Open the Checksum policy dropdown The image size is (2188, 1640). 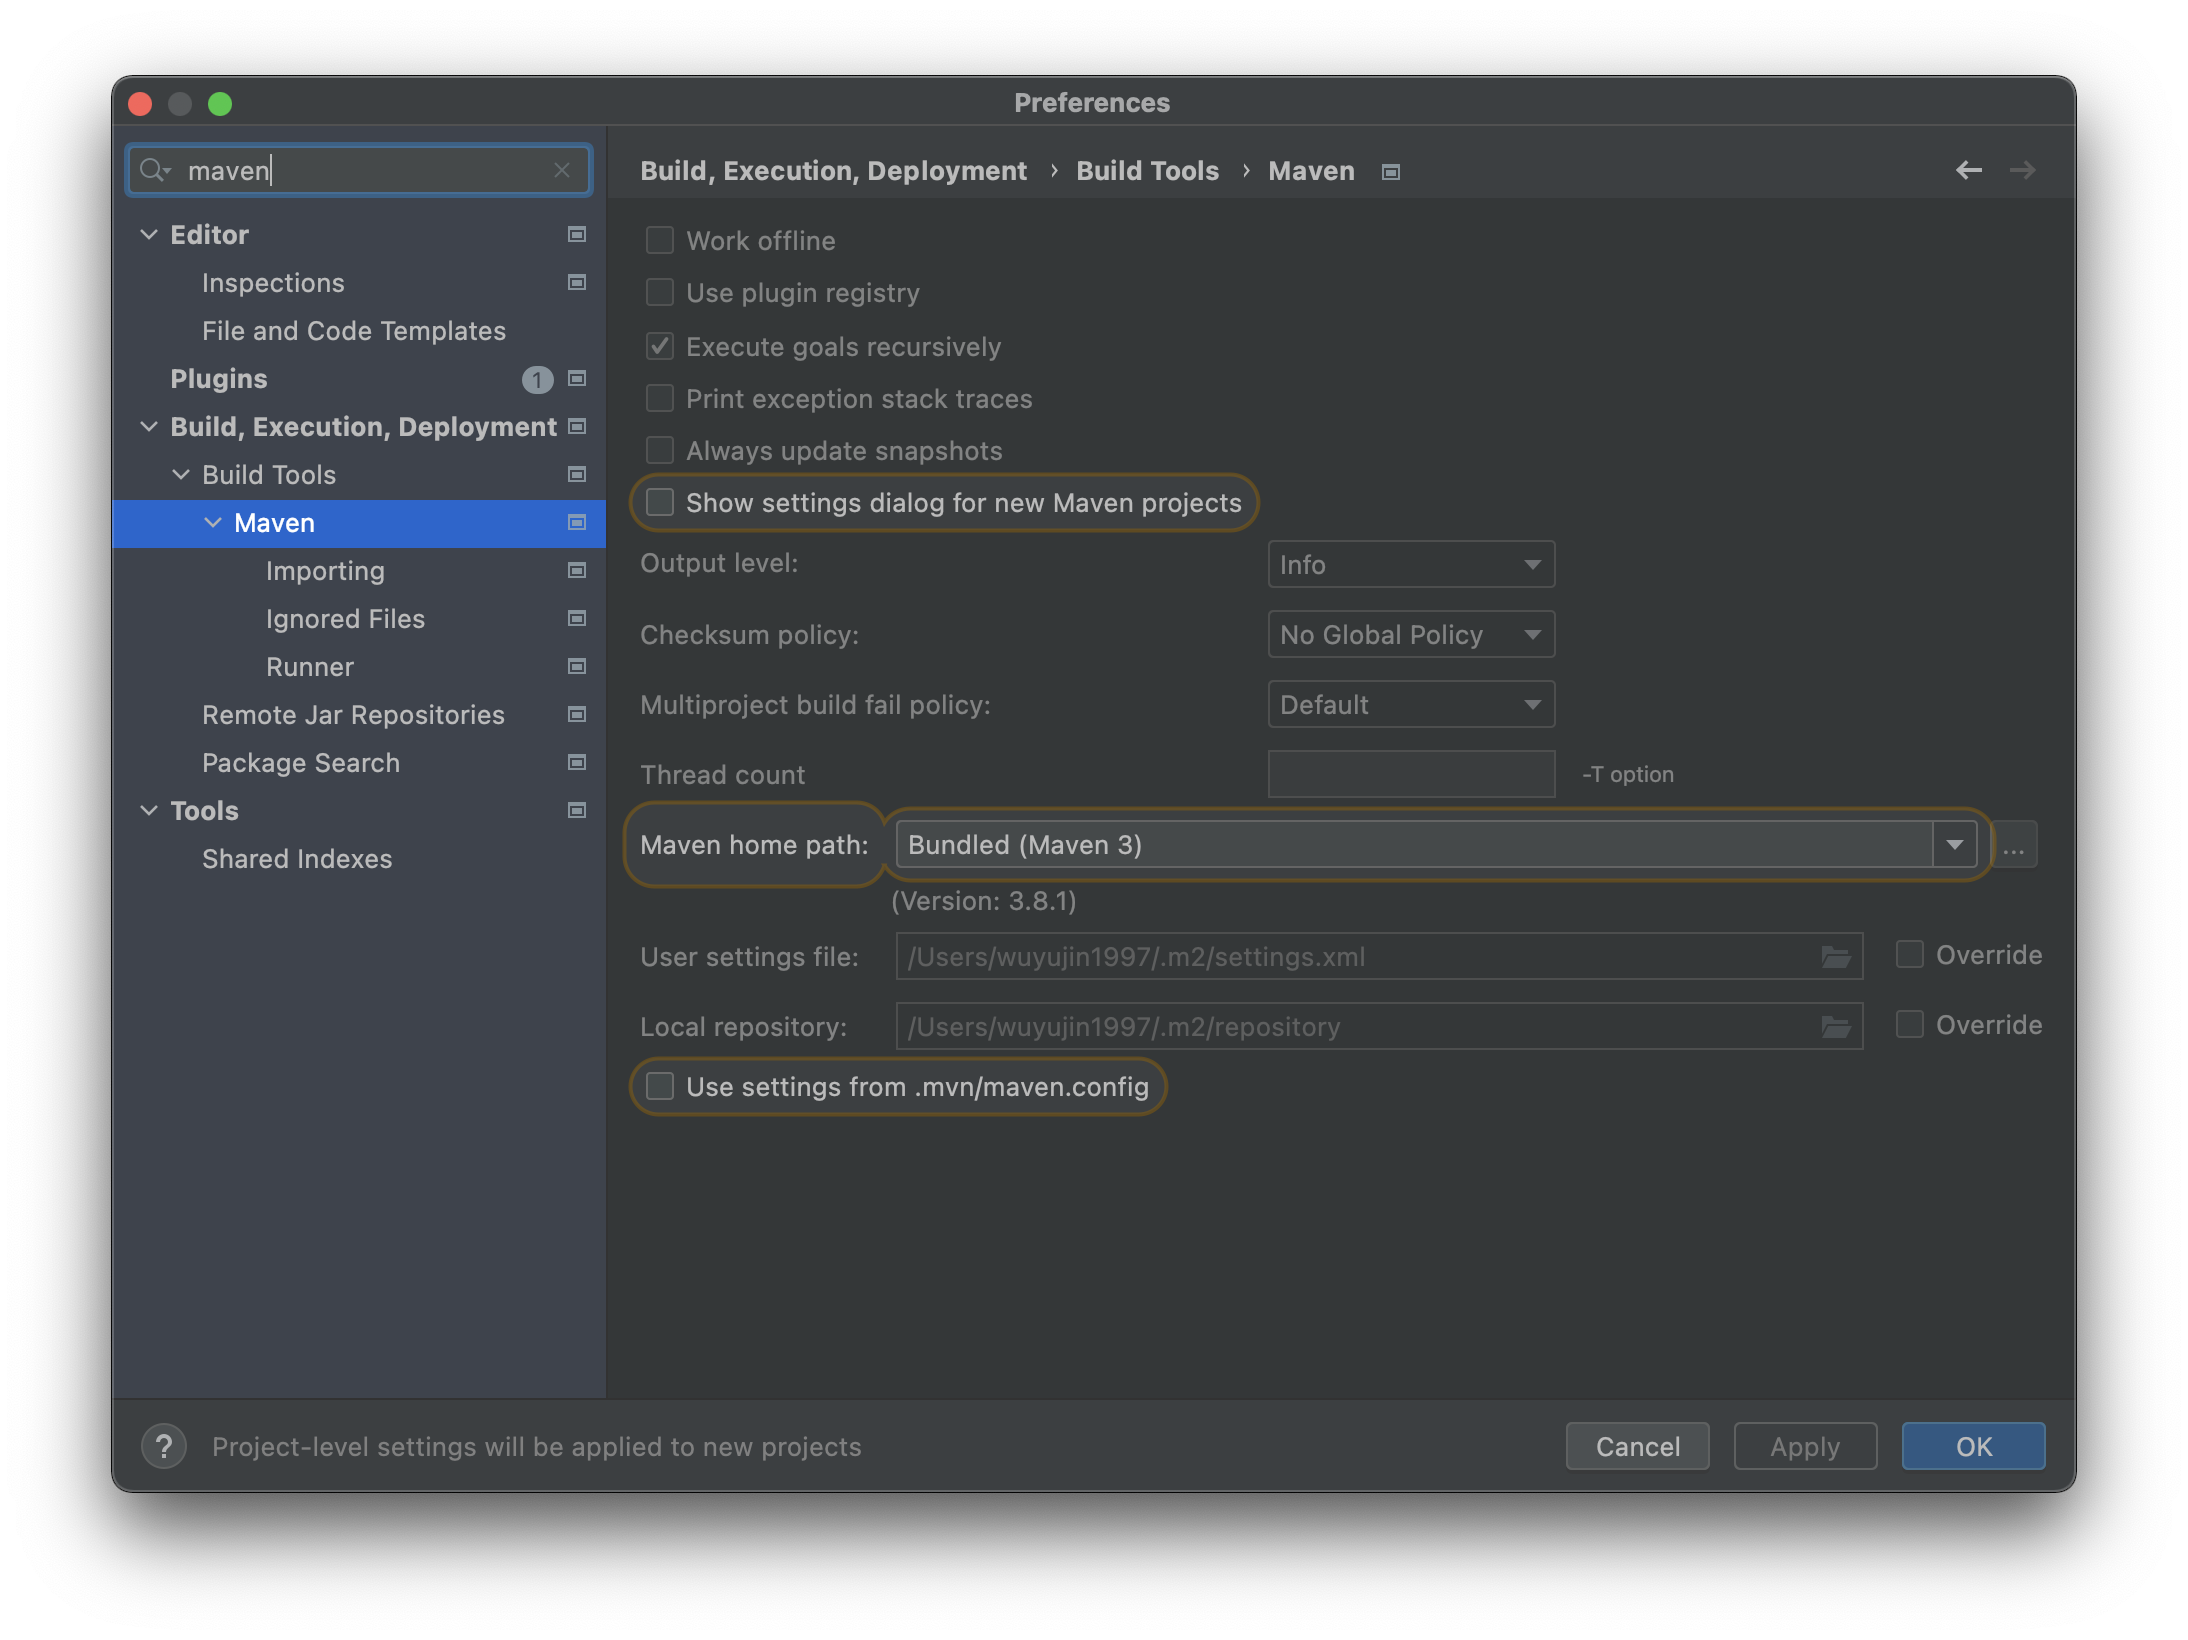1411,635
